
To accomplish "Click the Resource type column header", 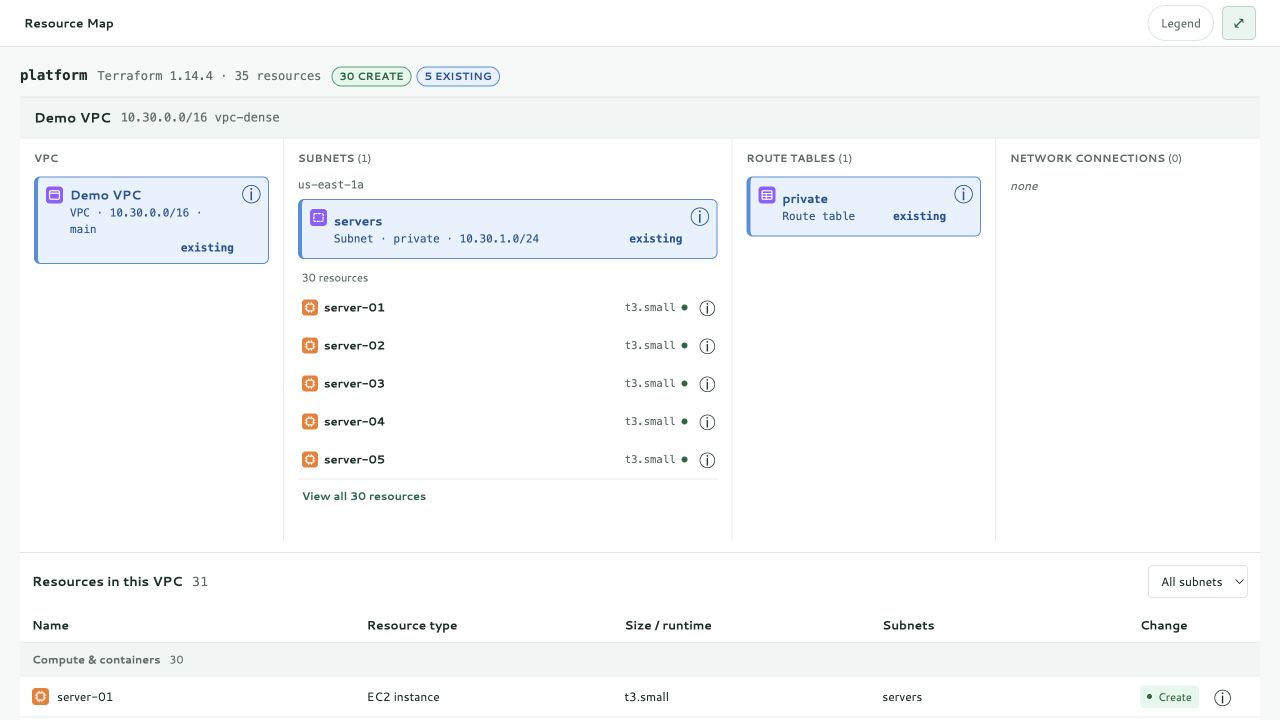I will (412, 625).
